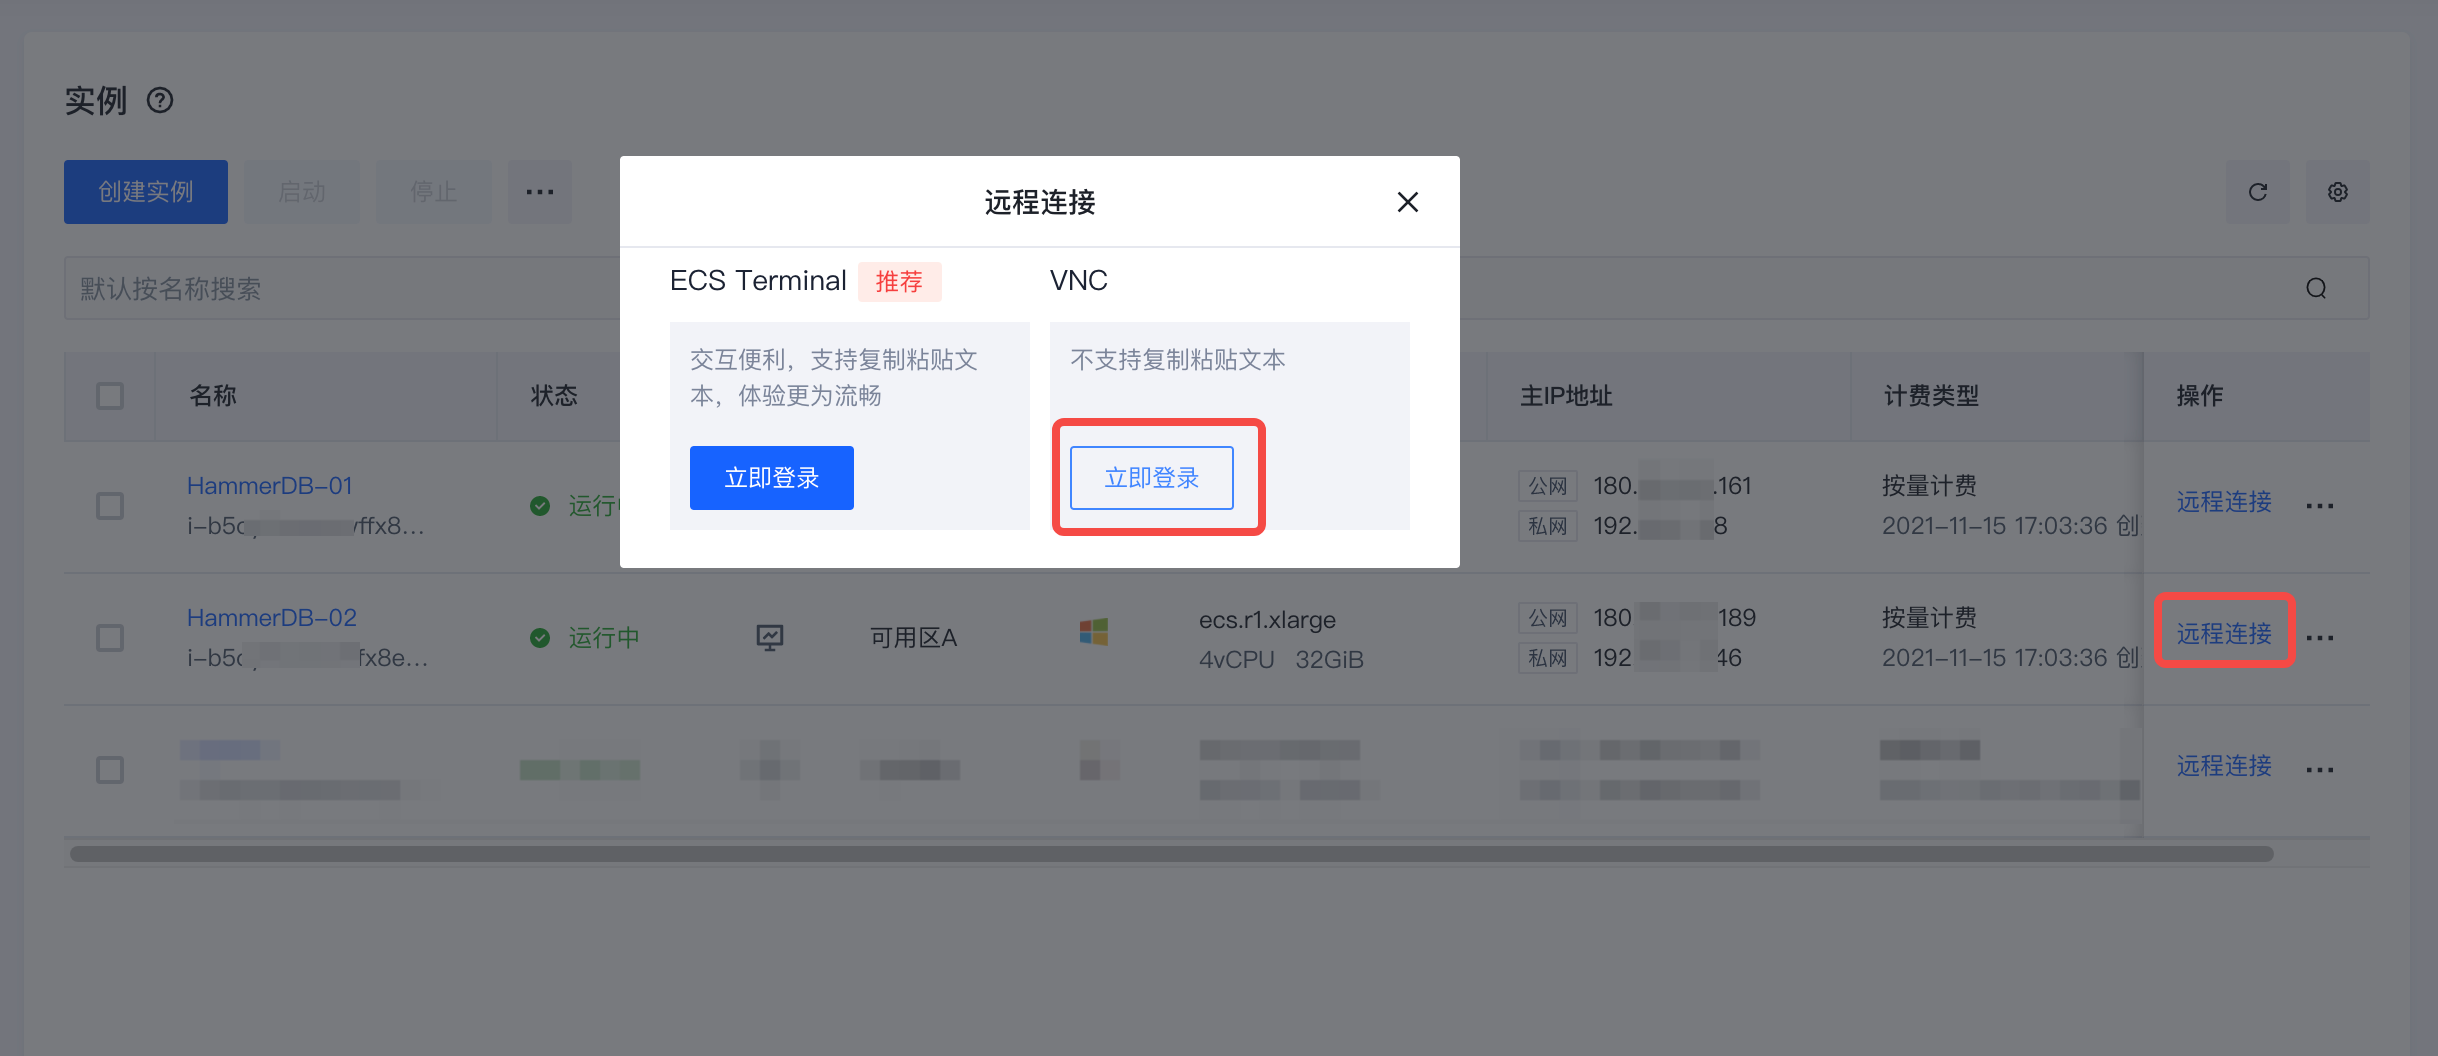Click VNC 立即登录 button
This screenshot has height=1056, width=2438.
pyautogui.click(x=1151, y=478)
